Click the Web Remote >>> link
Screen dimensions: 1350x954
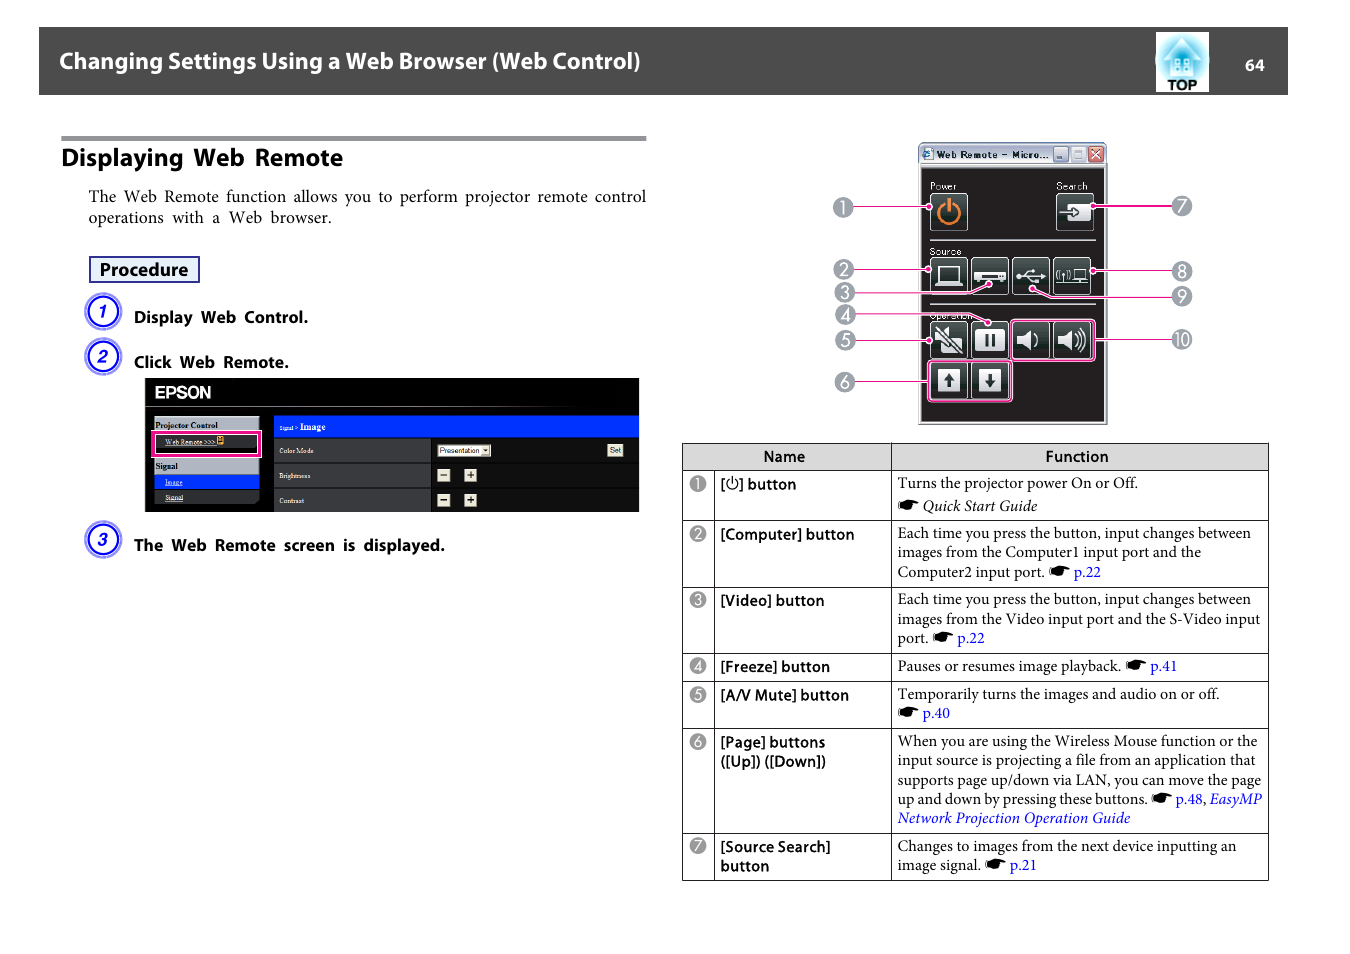click(190, 442)
